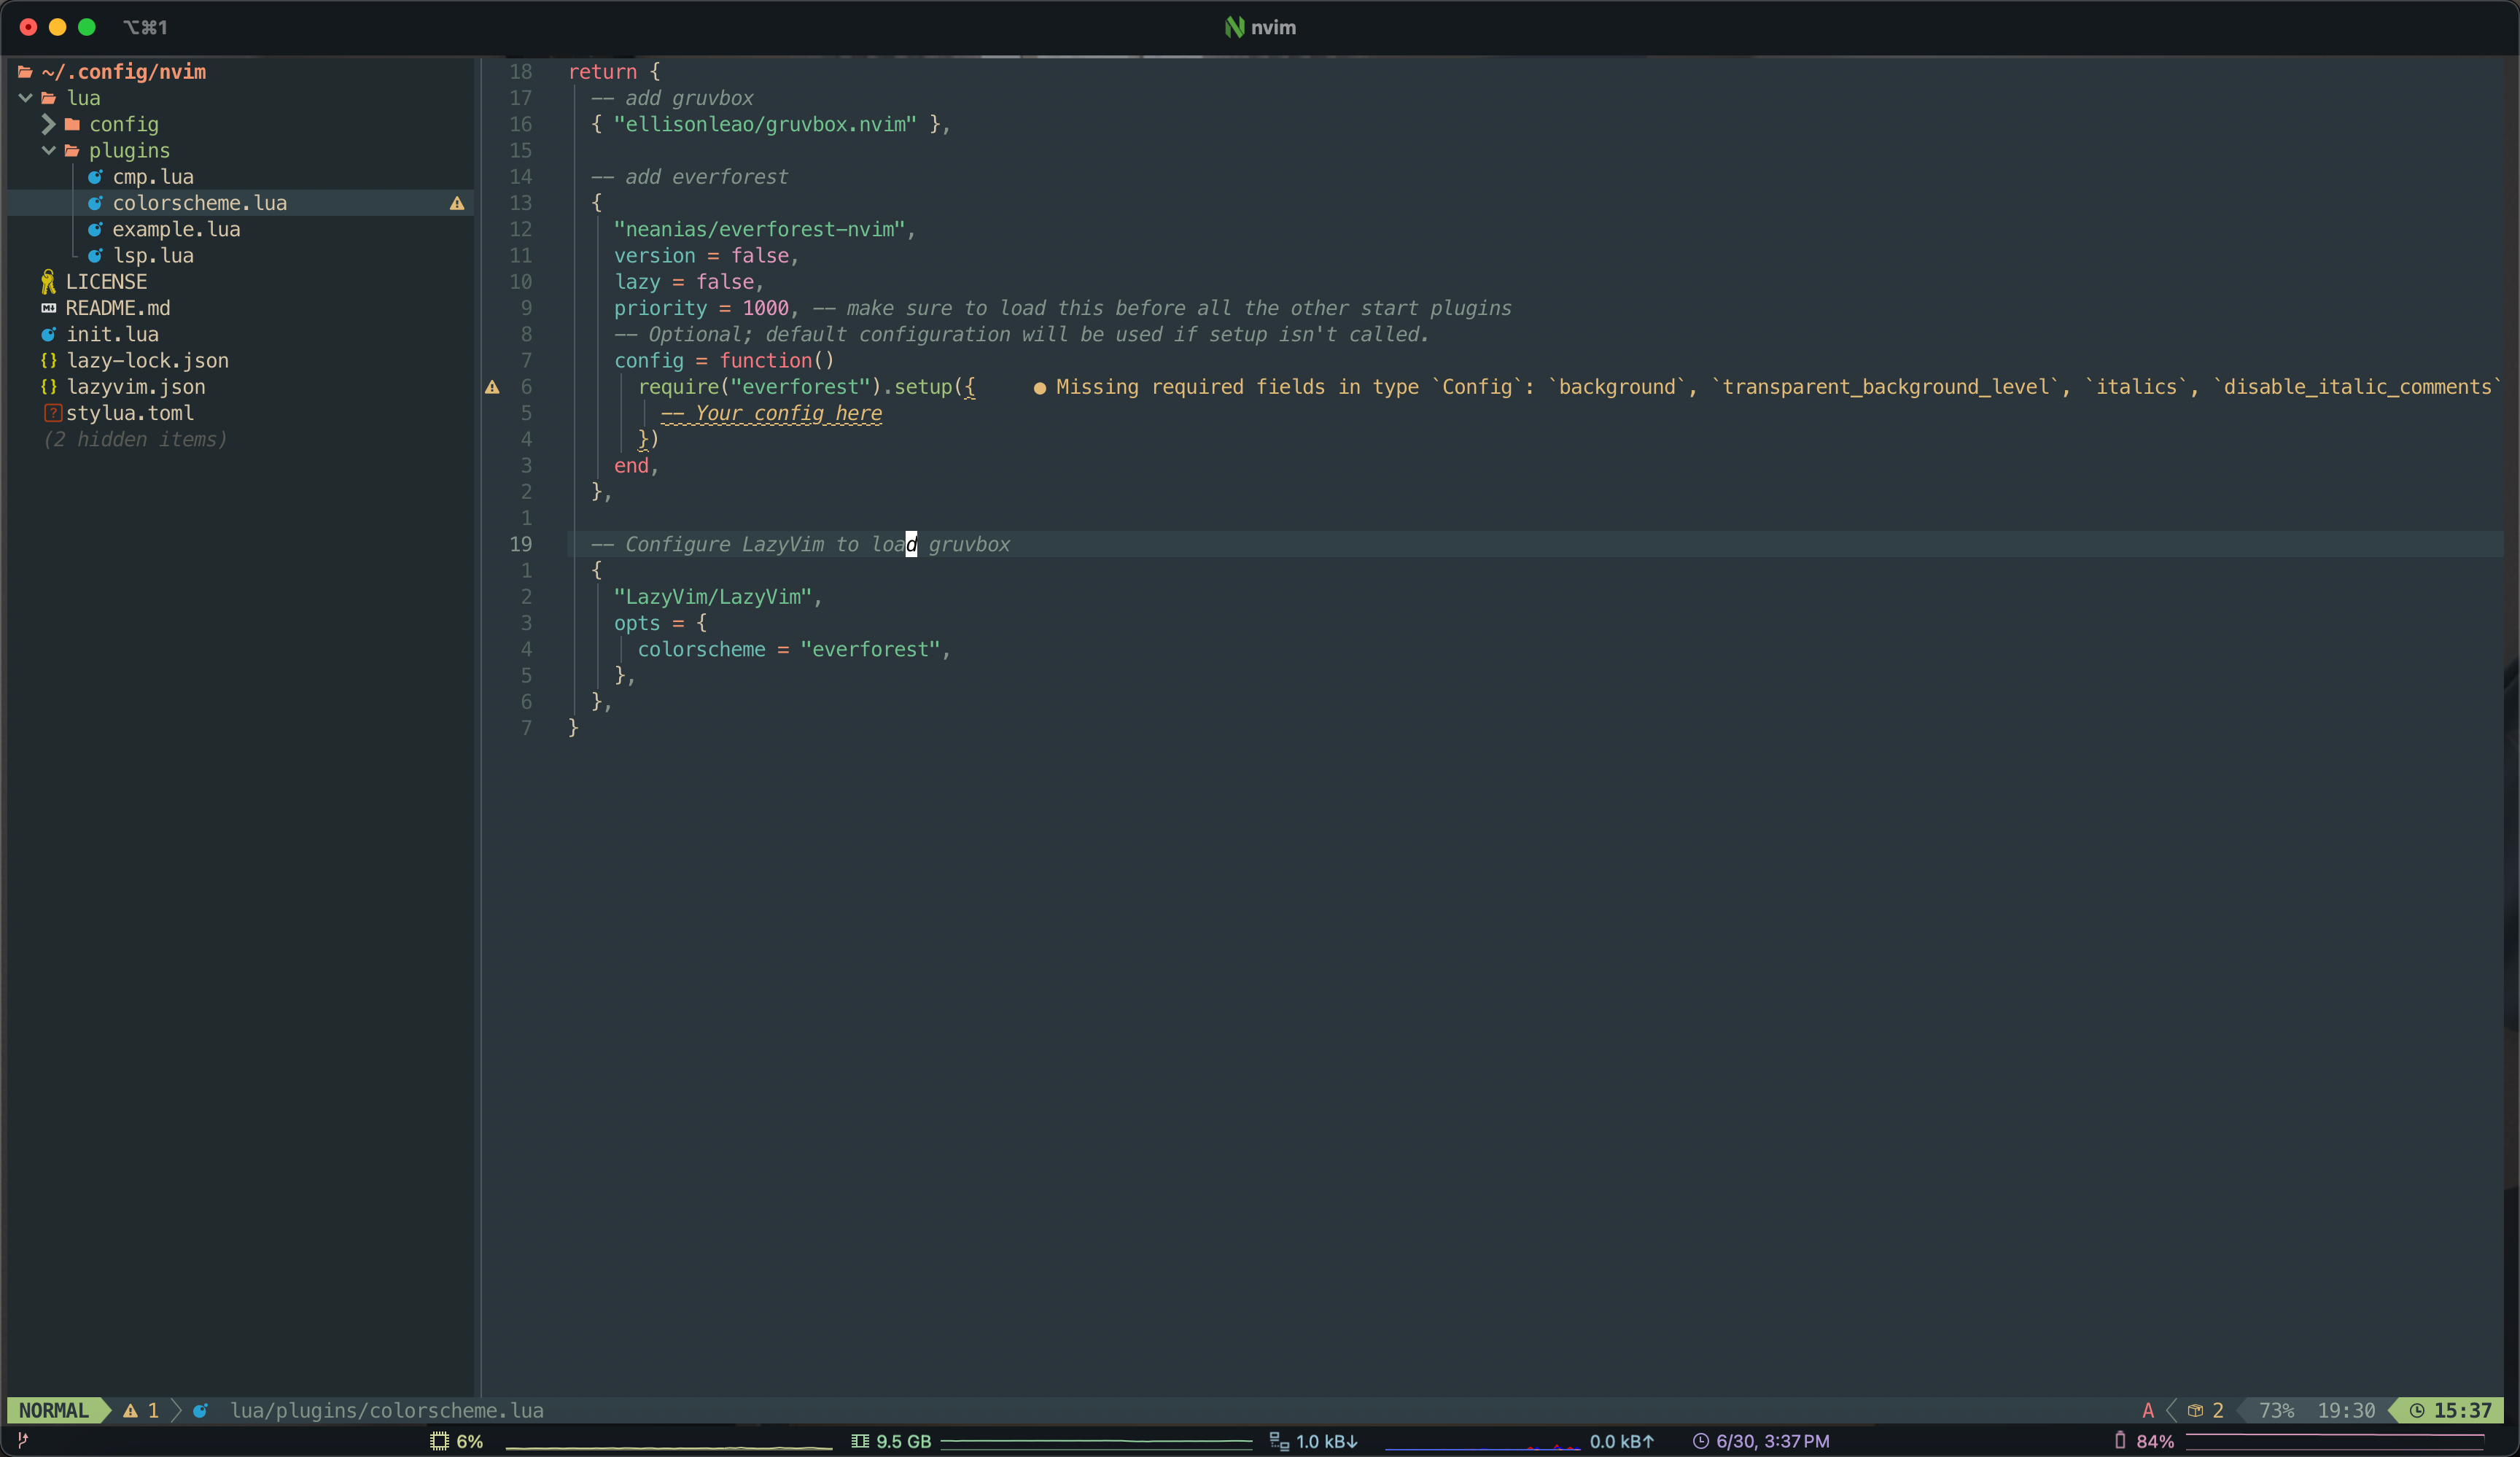Click the priority = 1000 value
The width and height of the screenshot is (2520, 1457).
765,308
